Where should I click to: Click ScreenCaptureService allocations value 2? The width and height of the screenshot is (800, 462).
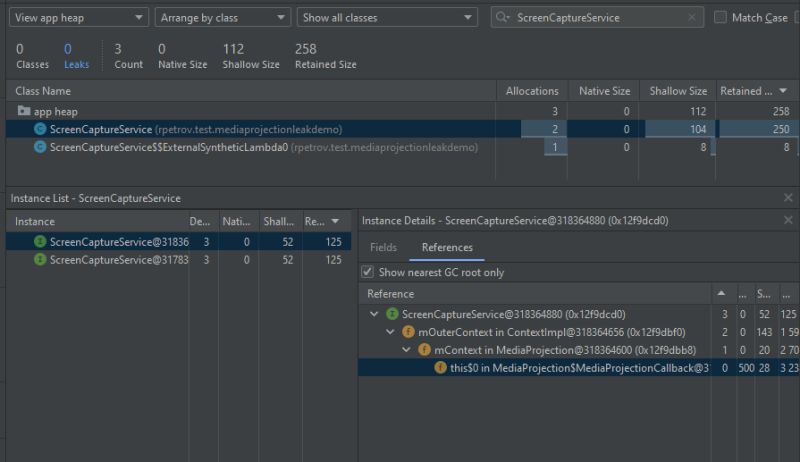tap(555, 129)
